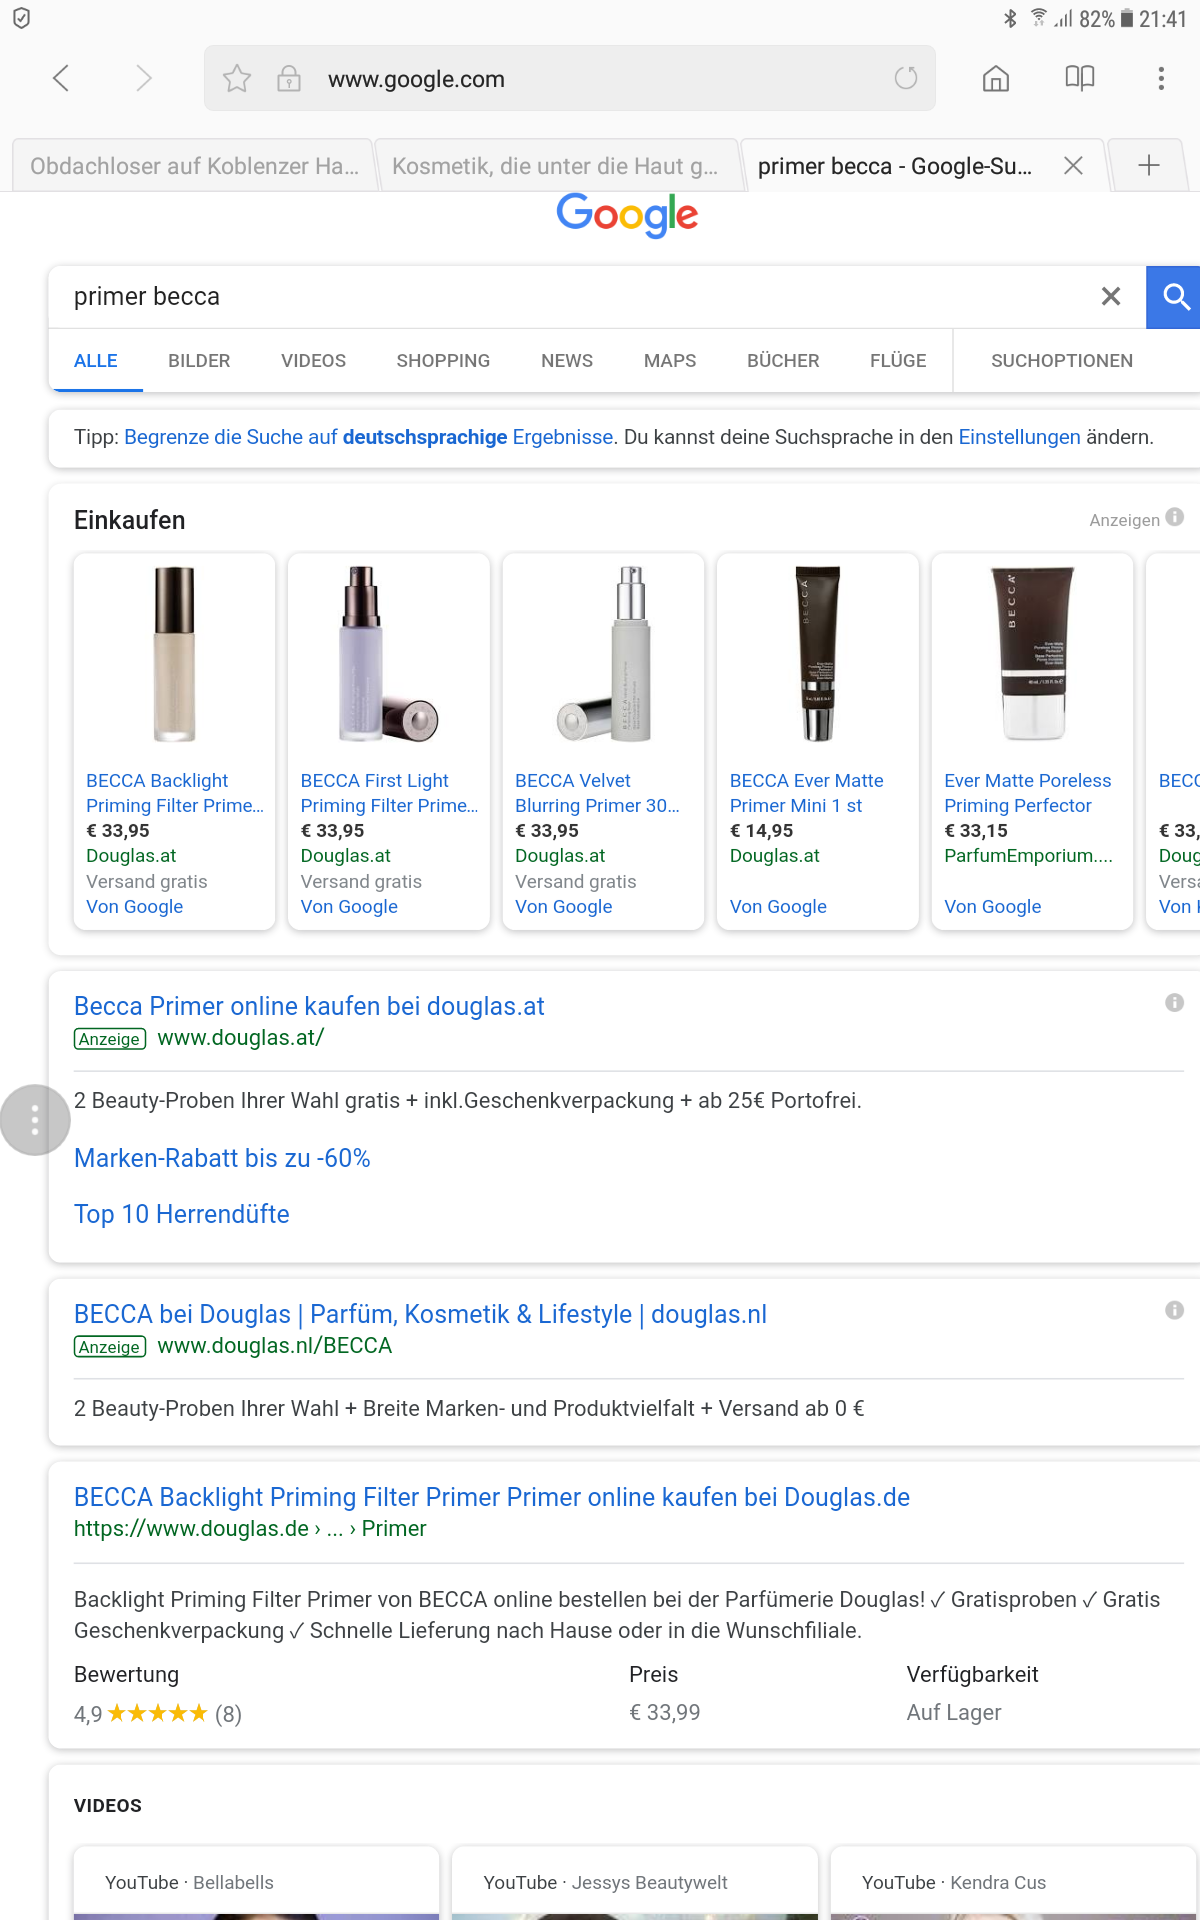Tap the Google logo

click(x=627, y=215)
